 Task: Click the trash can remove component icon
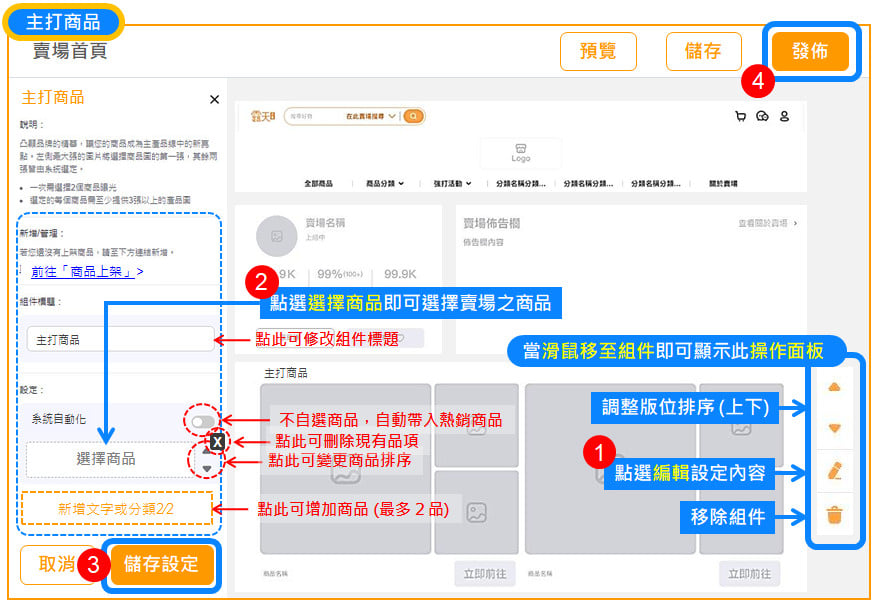pos(835,516)
